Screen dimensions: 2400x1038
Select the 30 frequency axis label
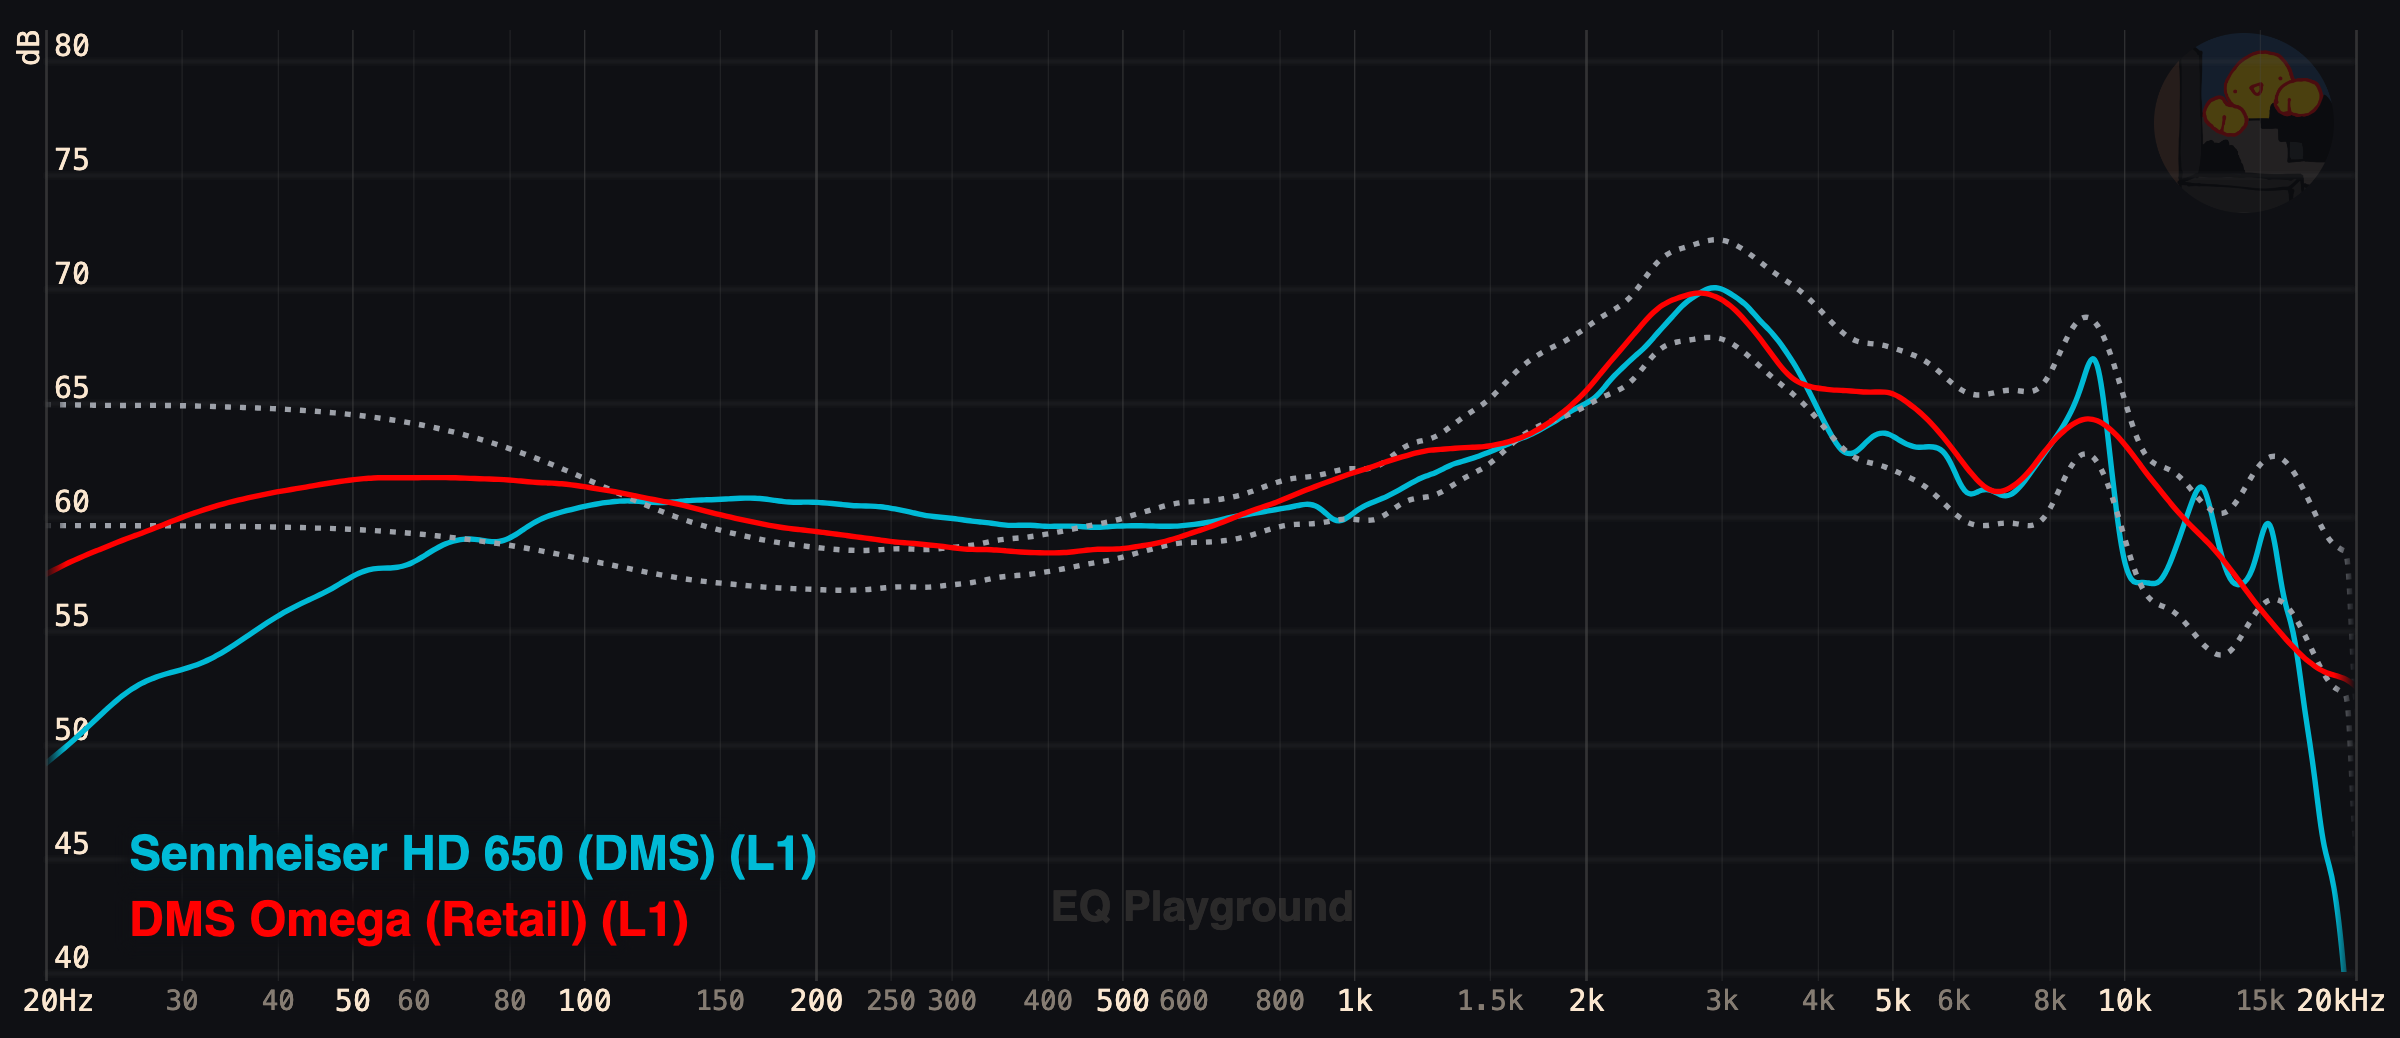(182, 1001)
